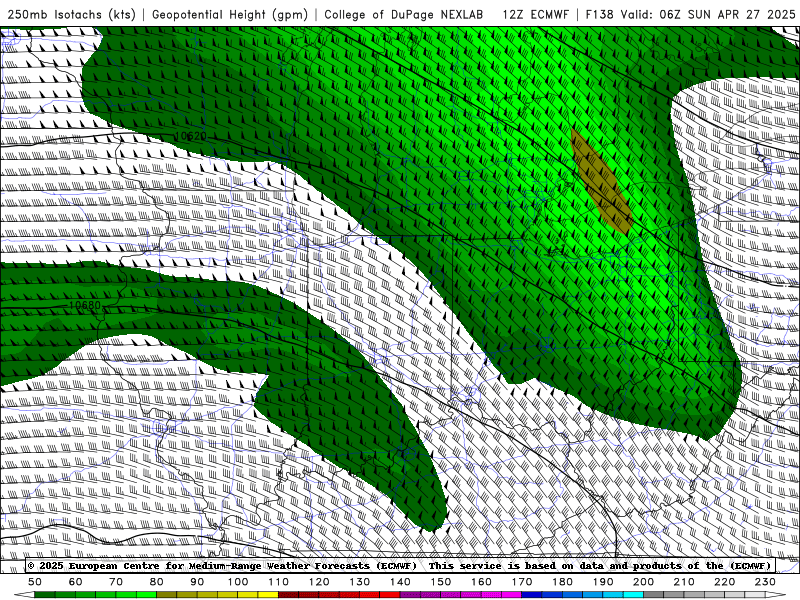This screenshot has height=600, width=800.
Task: Click legend value 140
Action: (400, 582)
